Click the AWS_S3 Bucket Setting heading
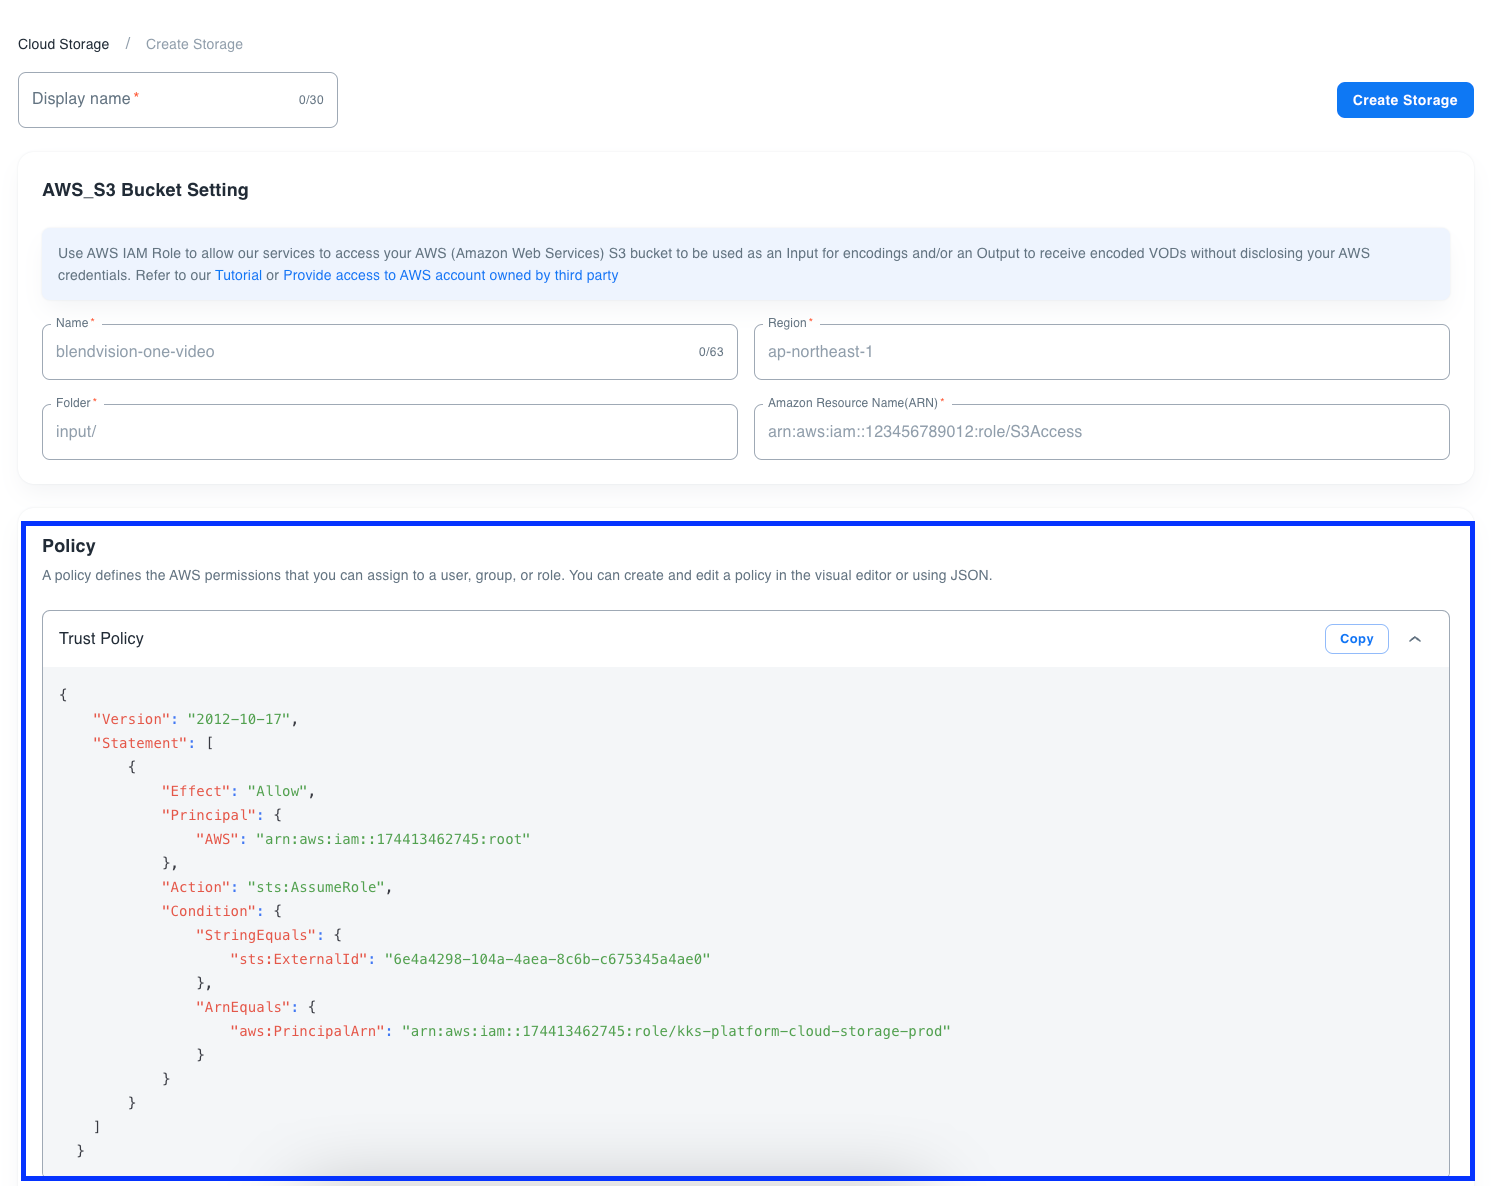1492x1186 pixels. pos(145,190)
